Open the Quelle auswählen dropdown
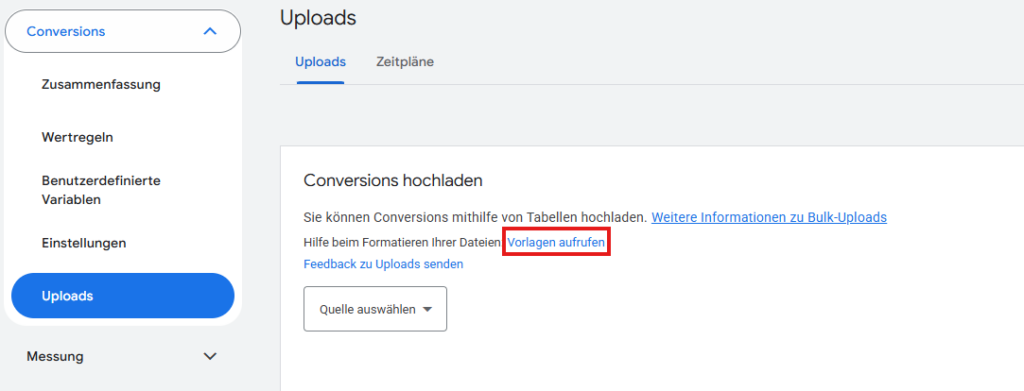Viewport: 1024px width, 391px height. (x=375, y=309)
